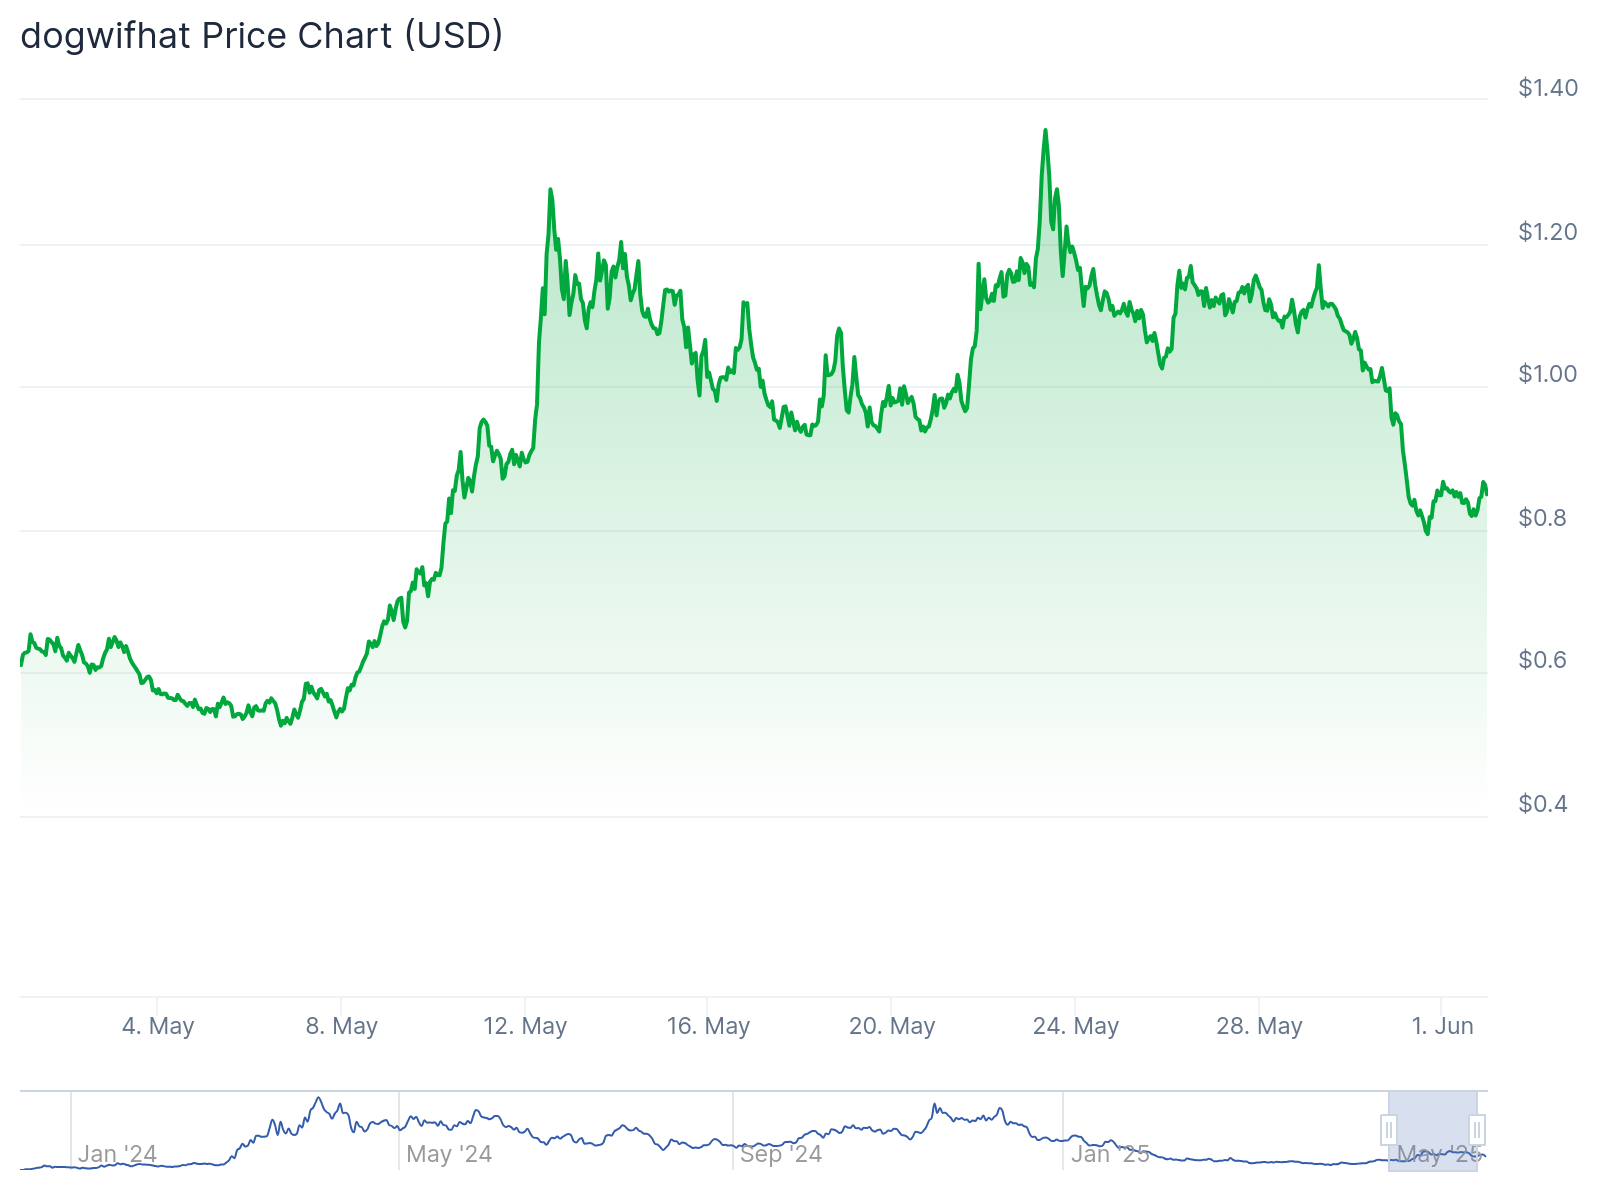1598x1200 pixels.
Task: Click the right navigator range handle
Action: [1477, 1130]
